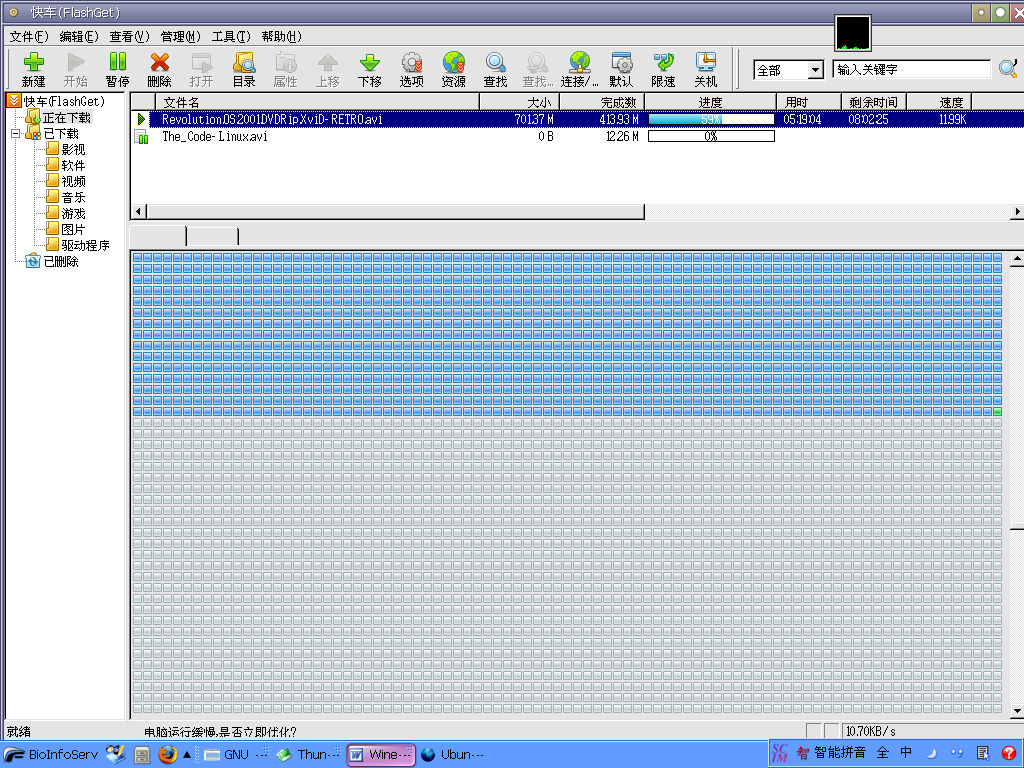Select the 已删除 recycle folder
This screenshot has width=1024, height=768.
(x=61, y=261)
